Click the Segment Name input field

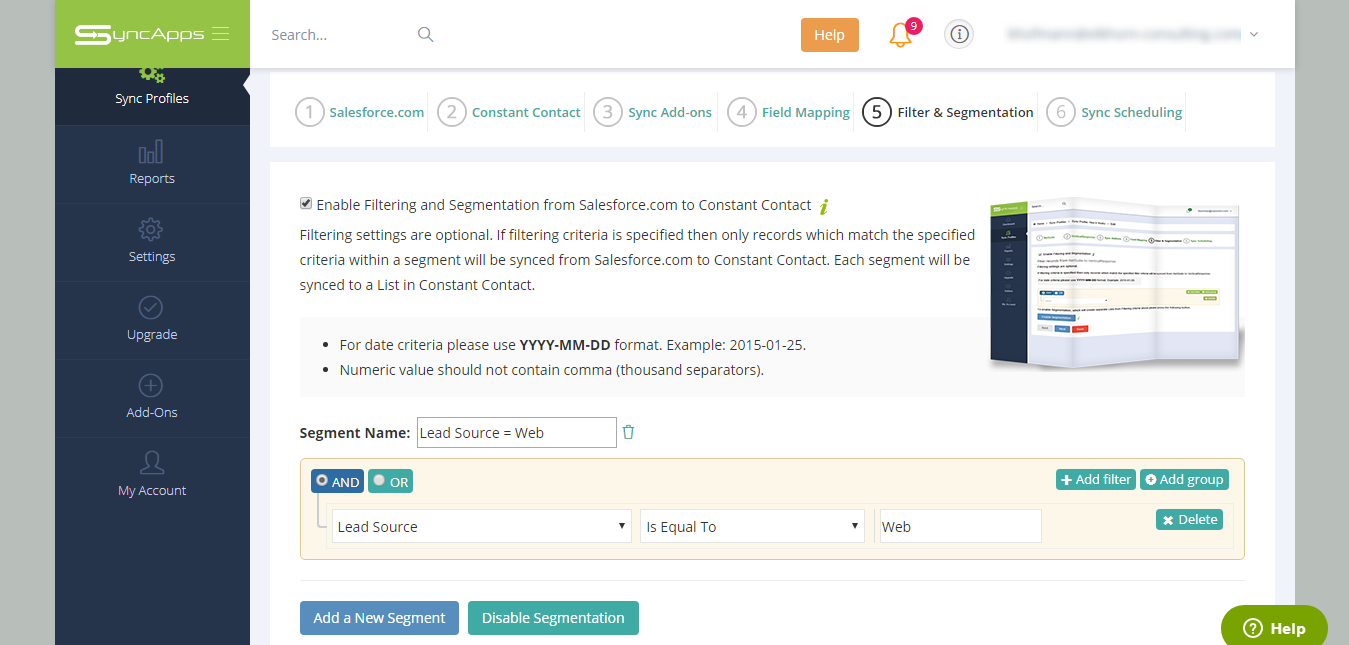click(x=516, y=433)
